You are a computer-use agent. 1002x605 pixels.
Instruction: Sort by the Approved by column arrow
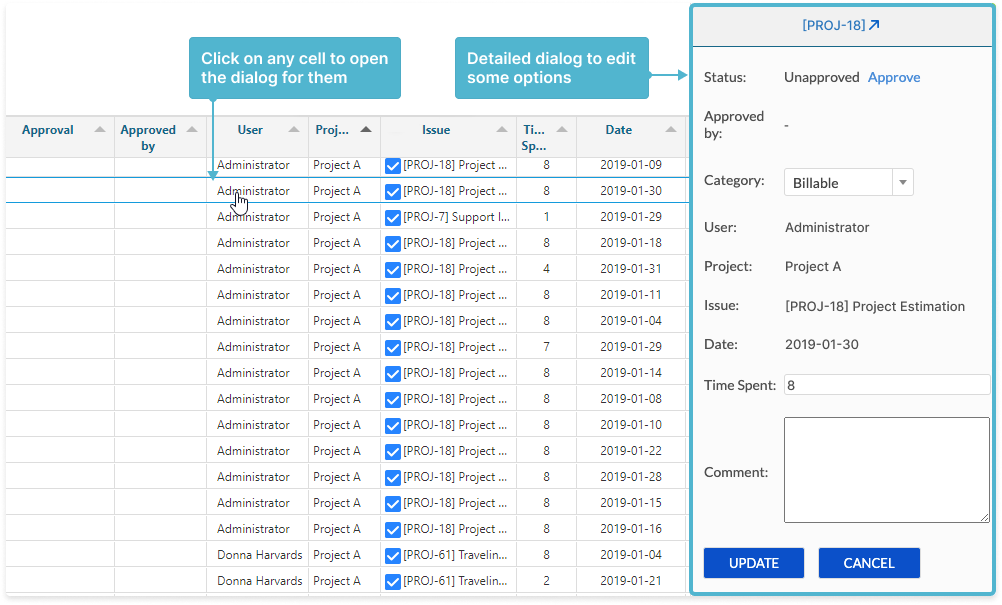click(x=192, y=130)
